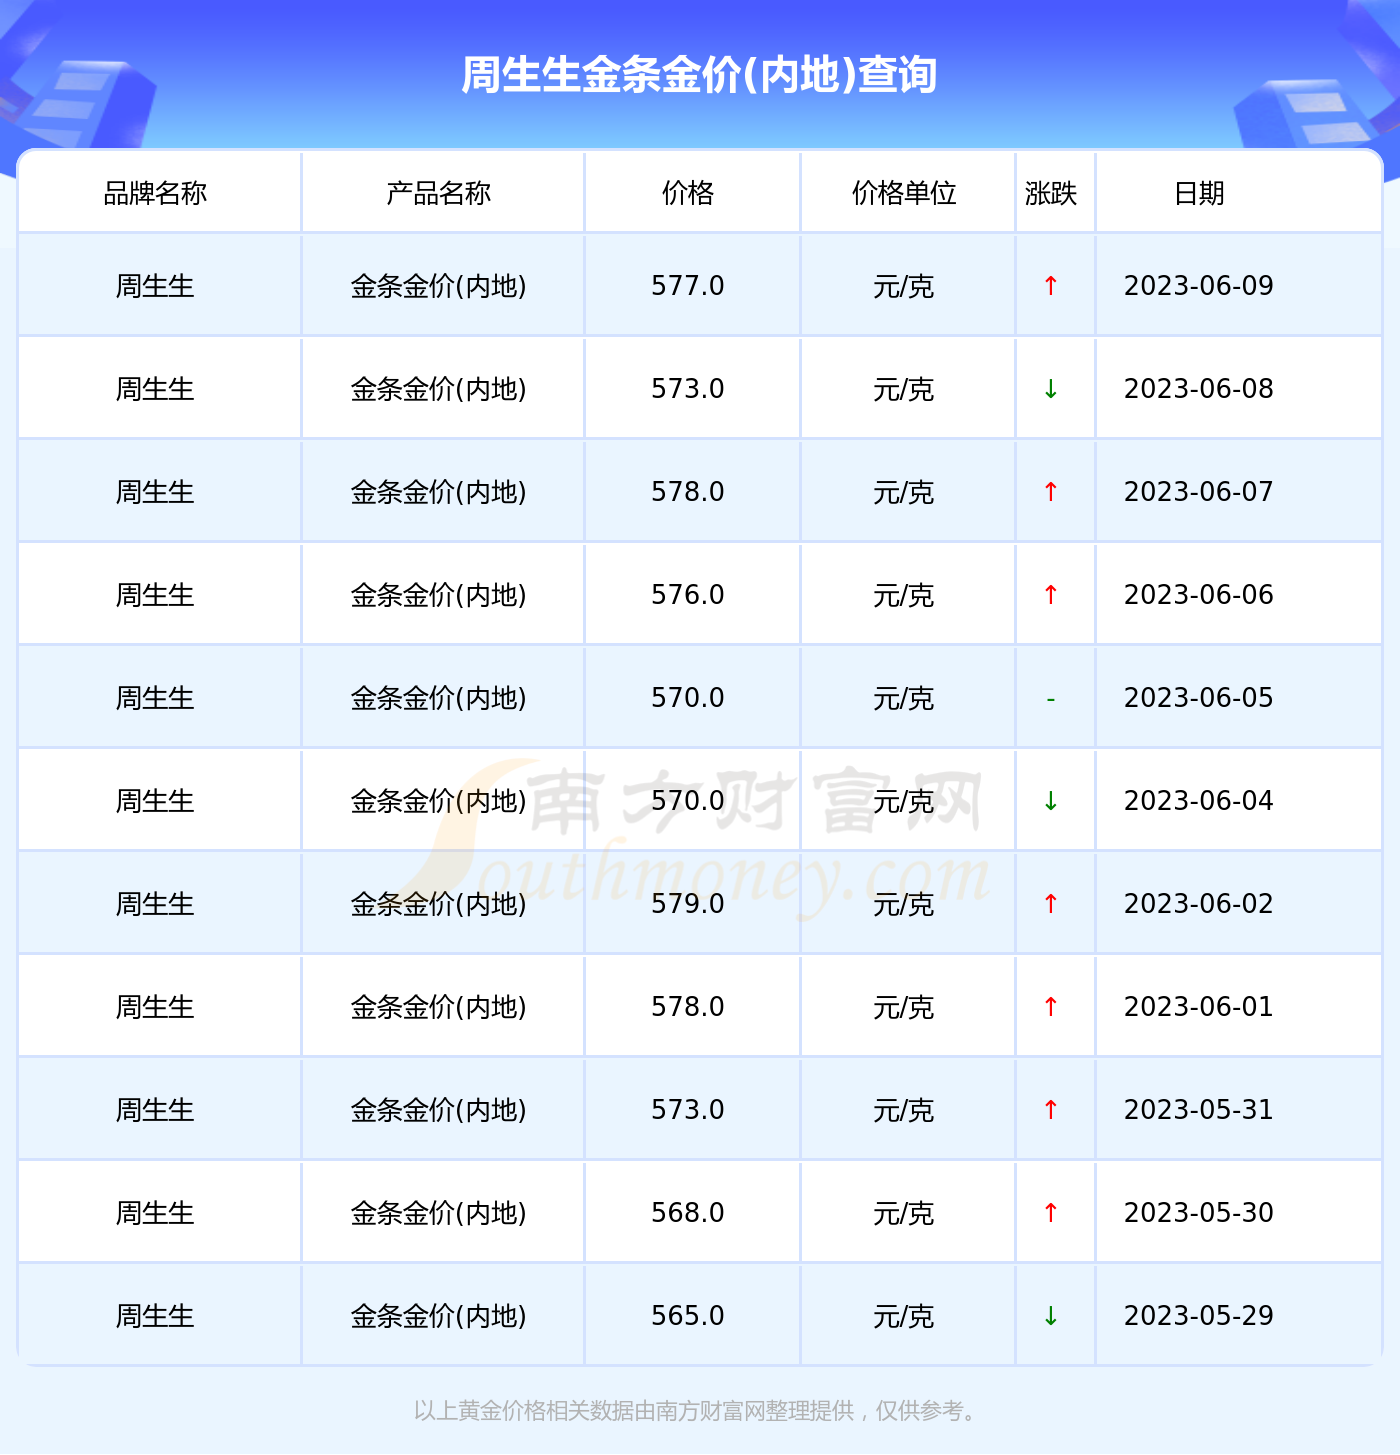Image resolution: width=1400 pixels, height=1455 pixels.
Task: Click the down arrow in the 2023-05-29 row
Action: (x=1050, y=1316)
